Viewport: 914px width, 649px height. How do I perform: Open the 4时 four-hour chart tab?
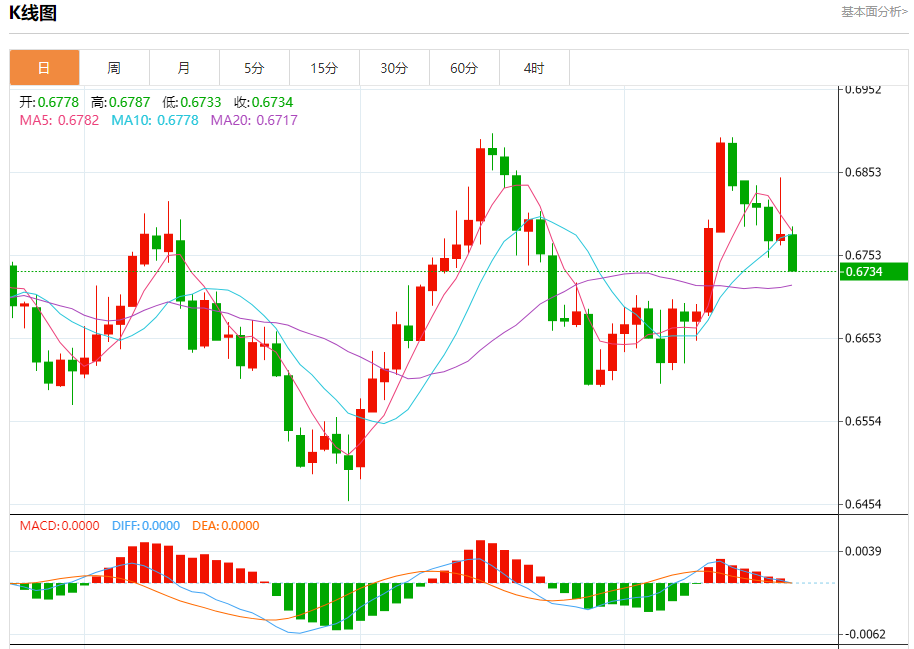(x=534, y=68)
